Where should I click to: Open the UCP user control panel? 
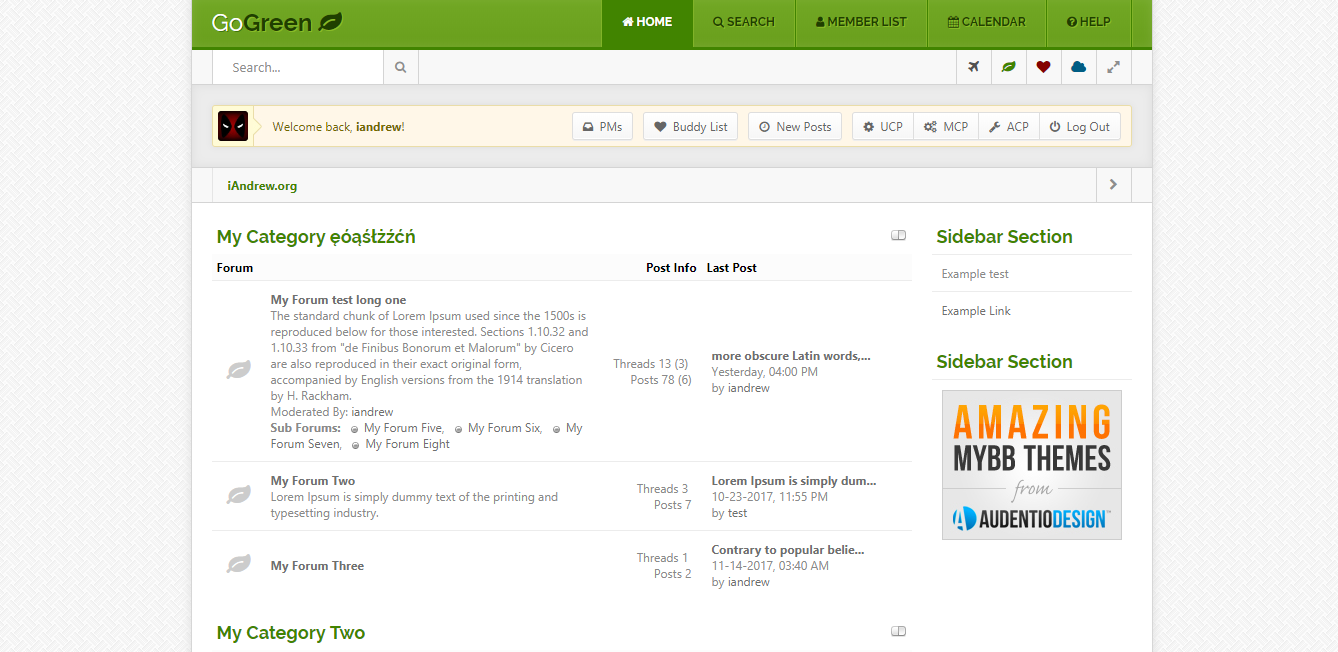click(883, 127)
